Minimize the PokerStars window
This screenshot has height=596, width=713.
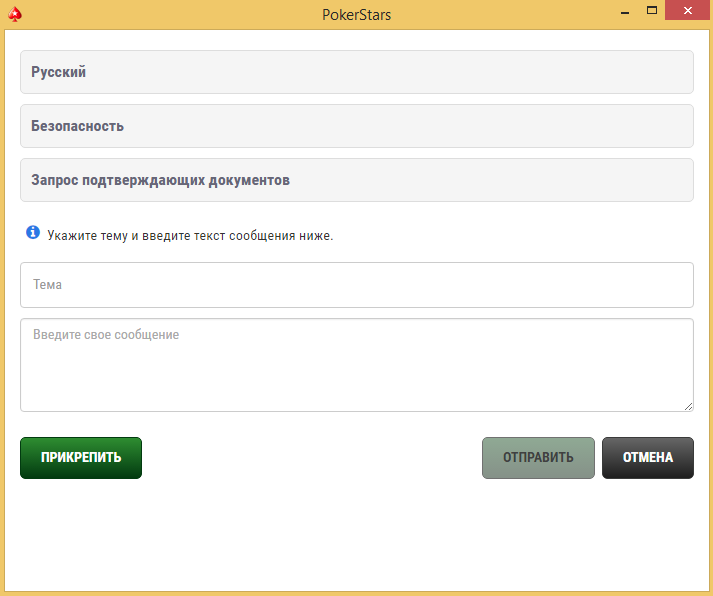click(x=623, y=12)
